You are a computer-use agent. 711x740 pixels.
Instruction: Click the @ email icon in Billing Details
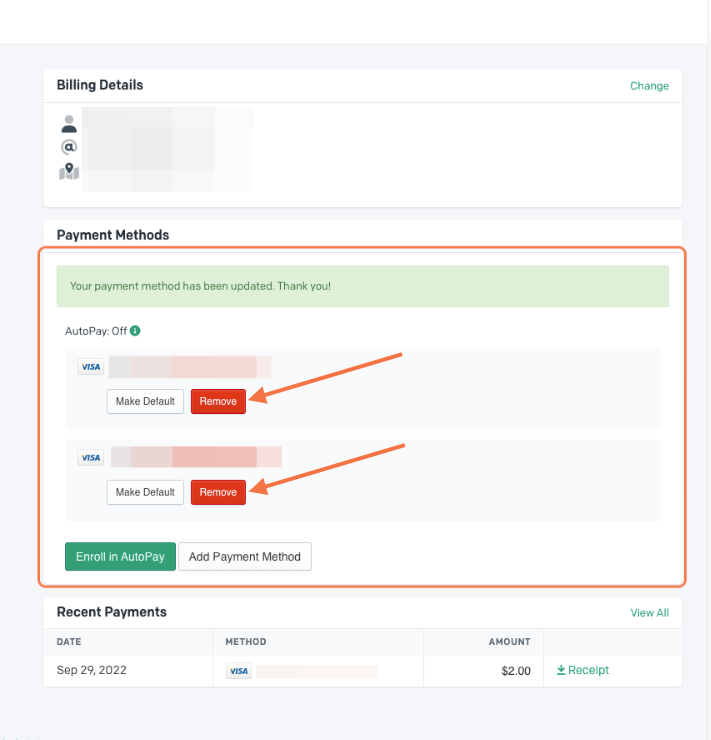coord(68,147)
